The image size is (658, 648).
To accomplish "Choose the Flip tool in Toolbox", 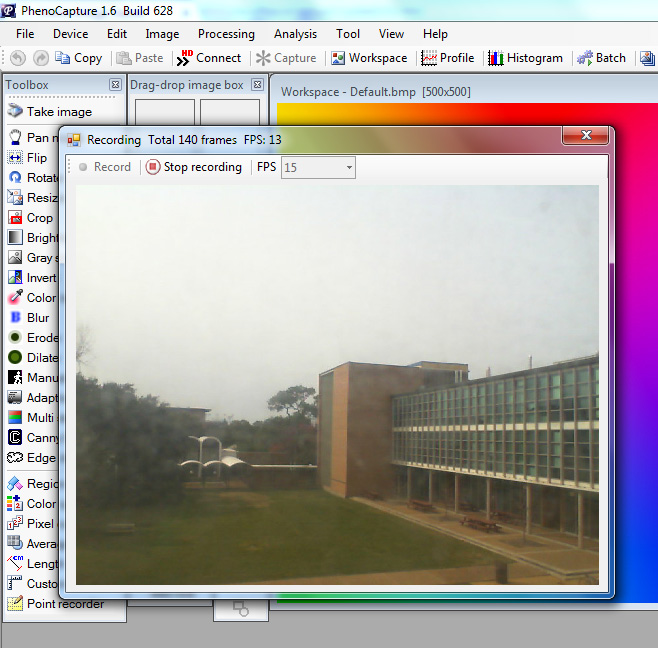I will [x=28, y=158].
